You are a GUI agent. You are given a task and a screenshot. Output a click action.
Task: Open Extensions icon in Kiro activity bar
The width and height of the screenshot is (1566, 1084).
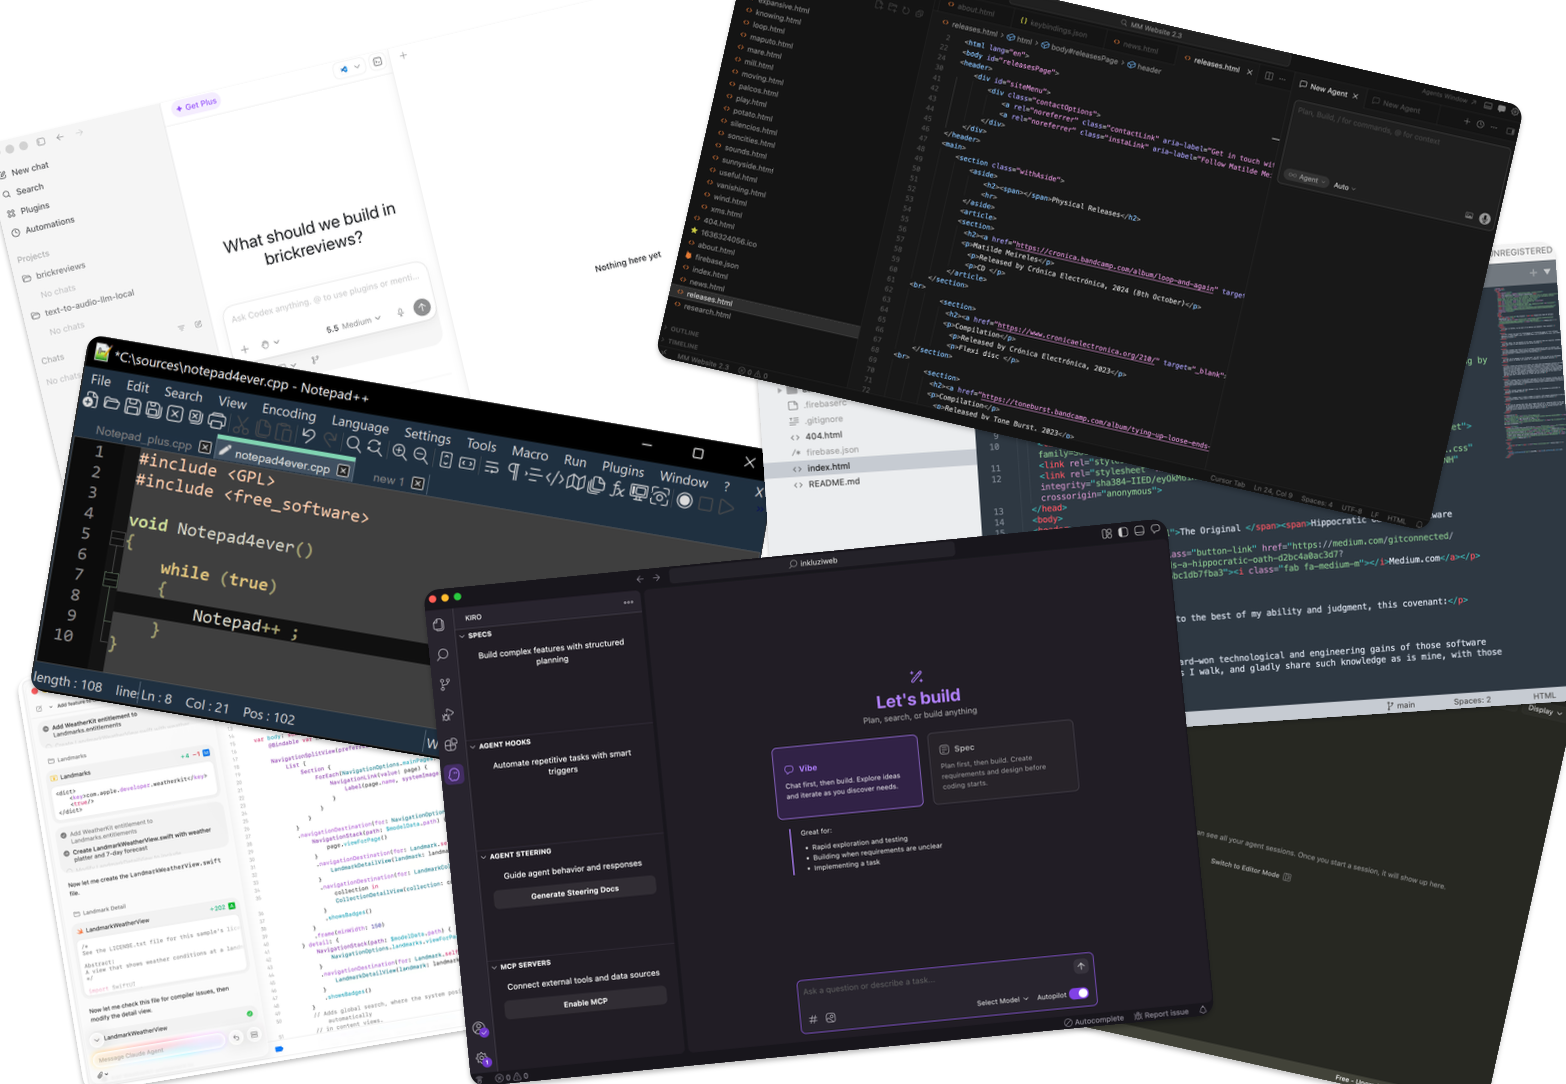point(451,744)
